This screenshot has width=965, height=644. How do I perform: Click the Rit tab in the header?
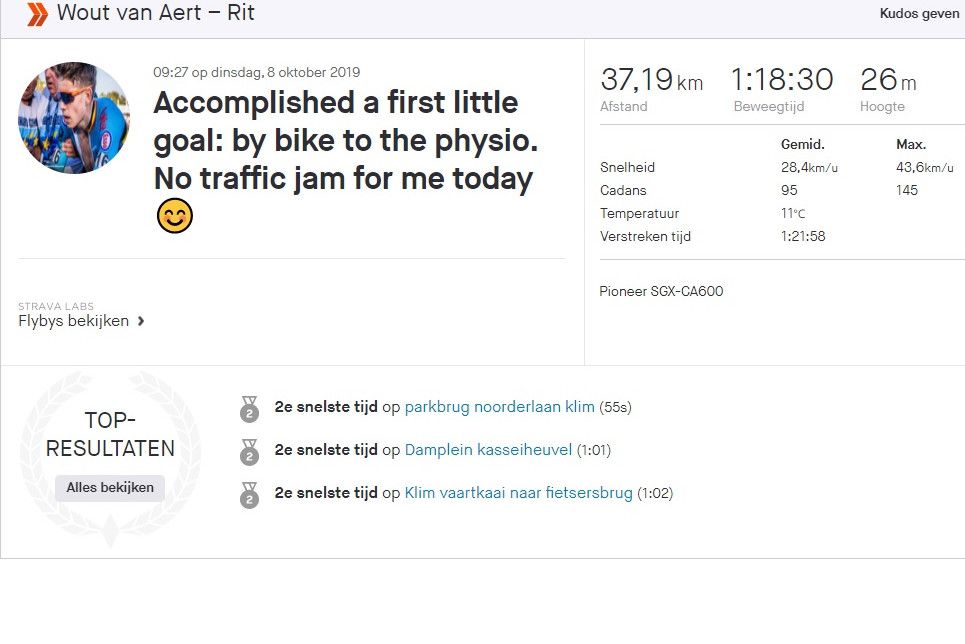coord(242,13)
